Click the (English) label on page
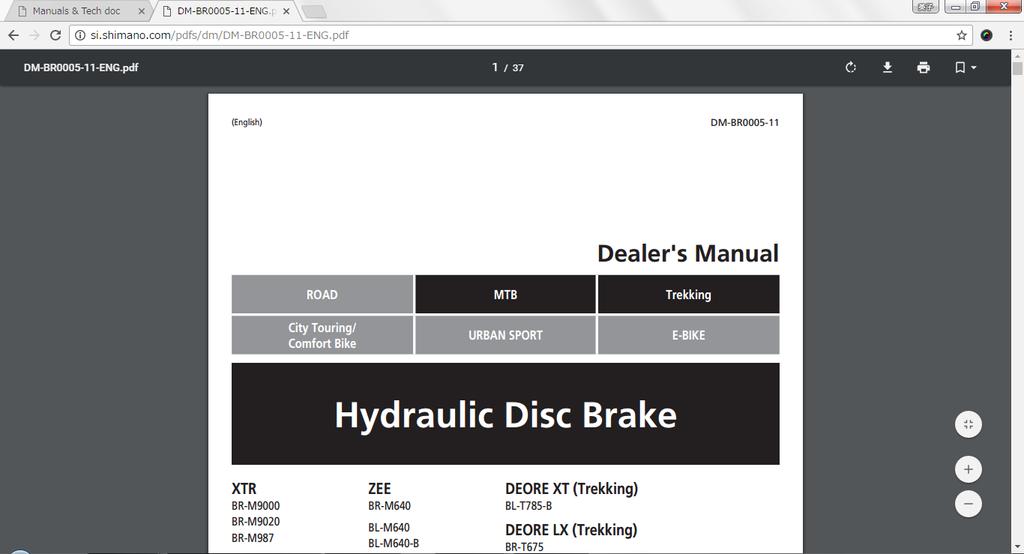This screenshot has width=1024, height=554. point(247,122)
